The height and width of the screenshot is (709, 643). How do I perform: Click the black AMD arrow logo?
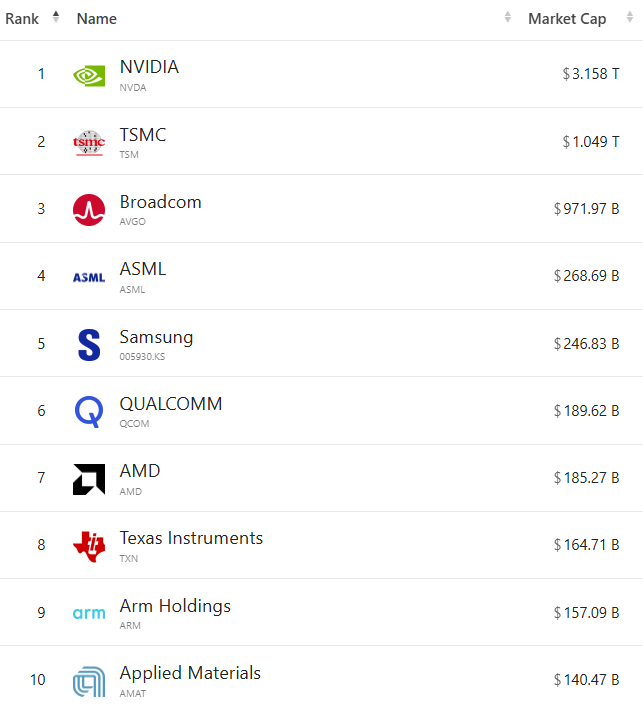coord(89,479)
